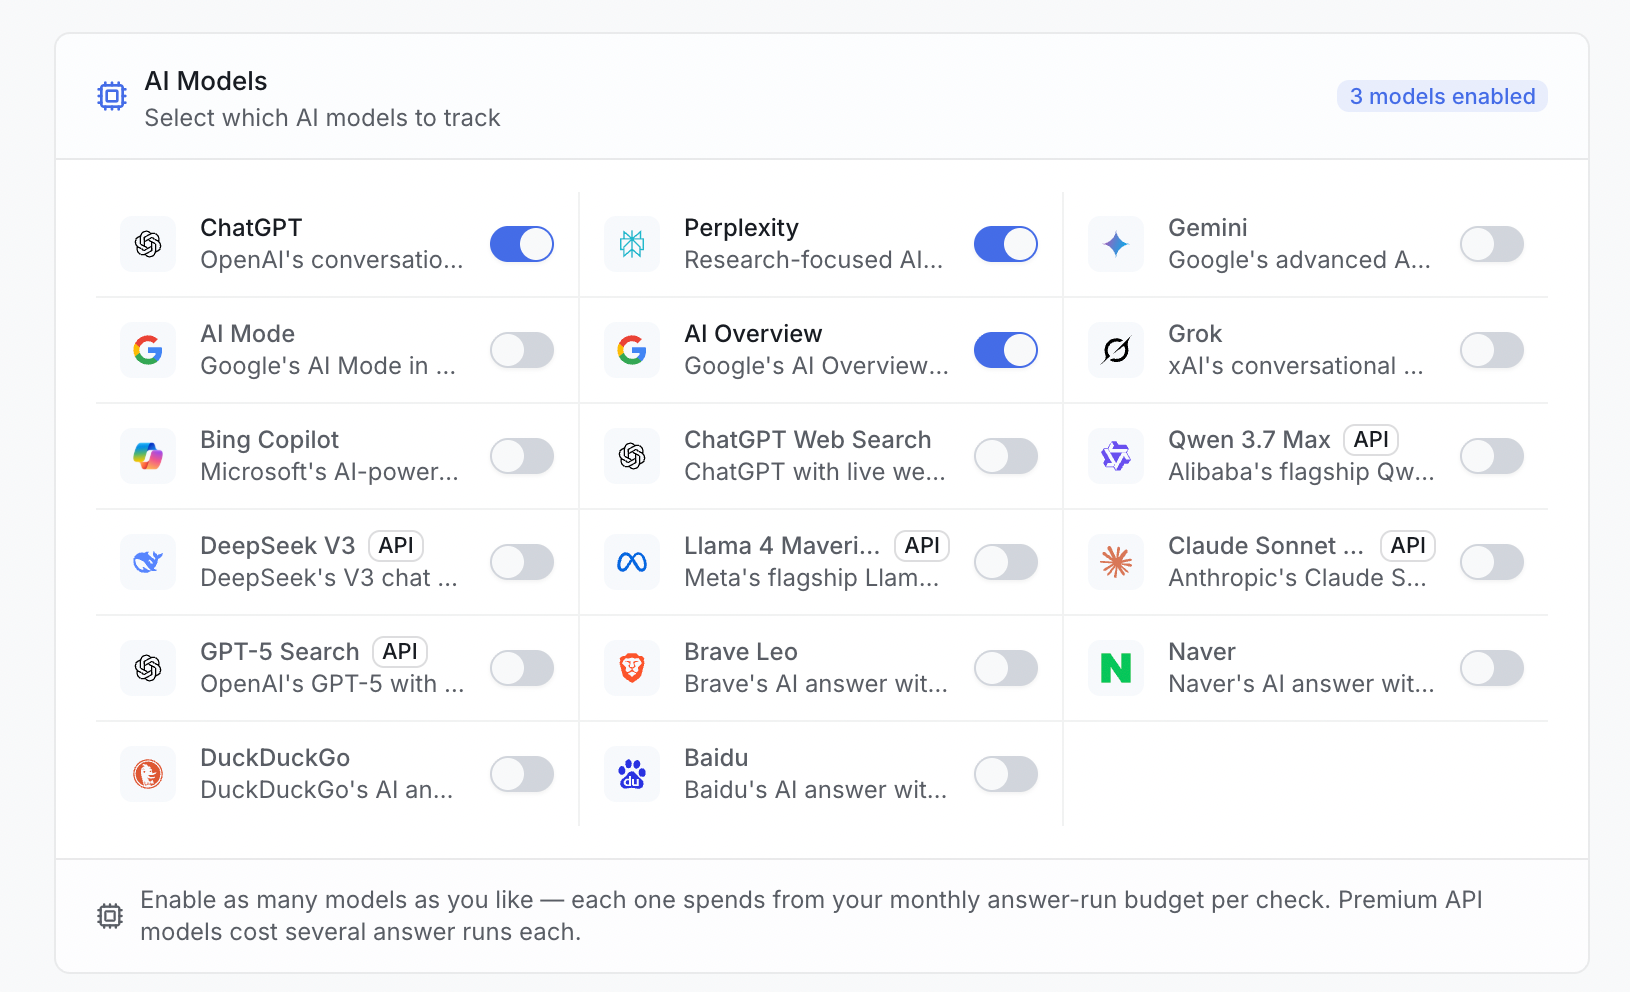
Task: Click the Gemini sparkle icon
Action: pos(1116,244)
